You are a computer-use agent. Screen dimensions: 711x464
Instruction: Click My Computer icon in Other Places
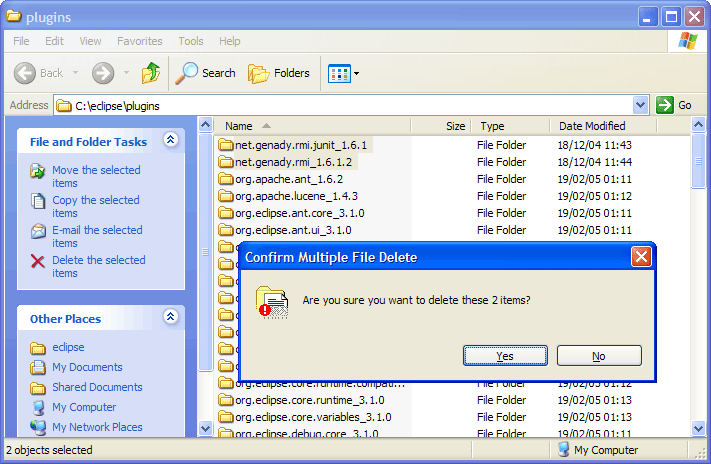point(38,407)
